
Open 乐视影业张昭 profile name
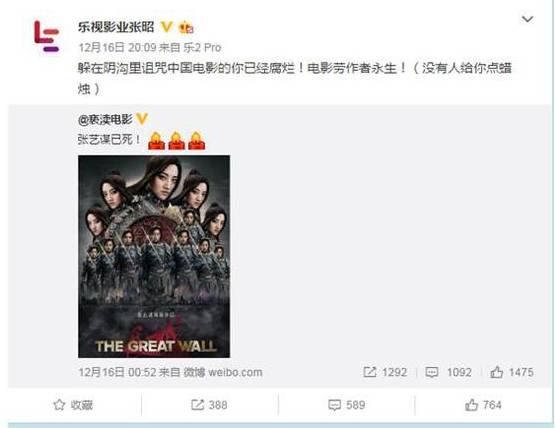coord(116,27)
